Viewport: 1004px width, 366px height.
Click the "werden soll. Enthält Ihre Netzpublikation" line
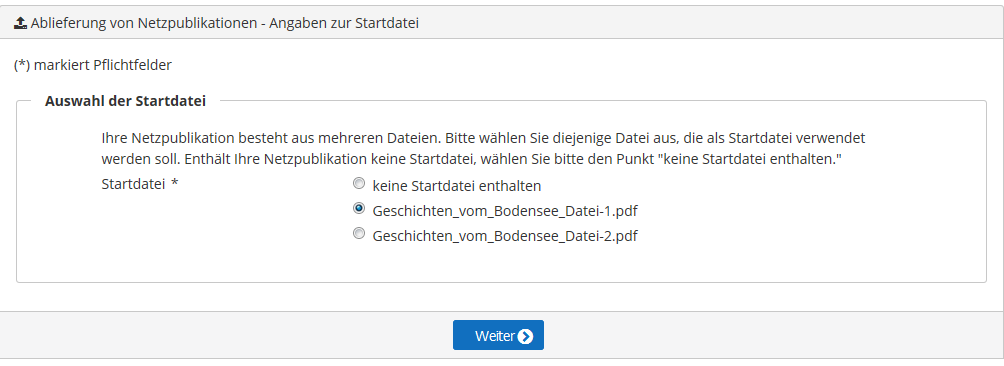pos(471,159)
